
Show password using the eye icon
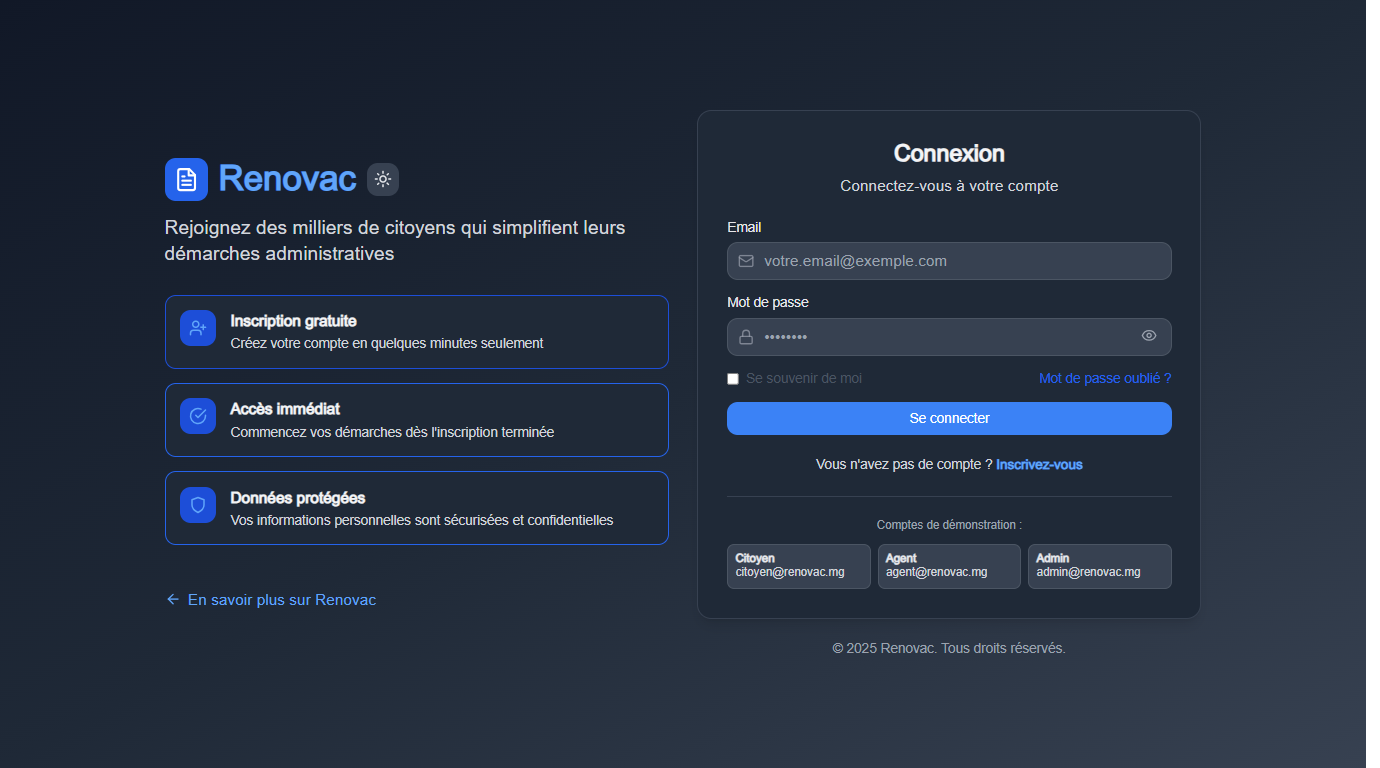coord(1149,336)
